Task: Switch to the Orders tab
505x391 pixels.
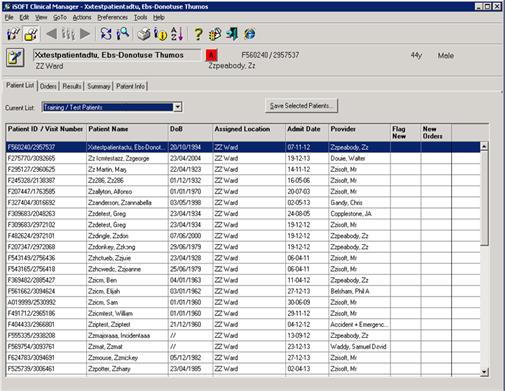Action: click(48, 86)
